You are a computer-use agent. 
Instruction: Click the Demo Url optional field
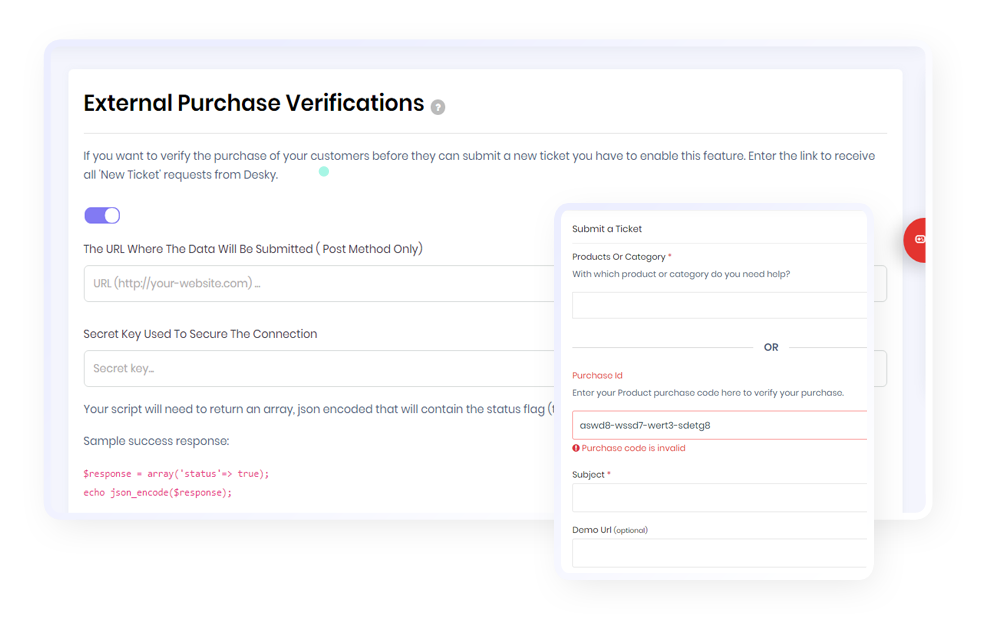pos(719,553)
